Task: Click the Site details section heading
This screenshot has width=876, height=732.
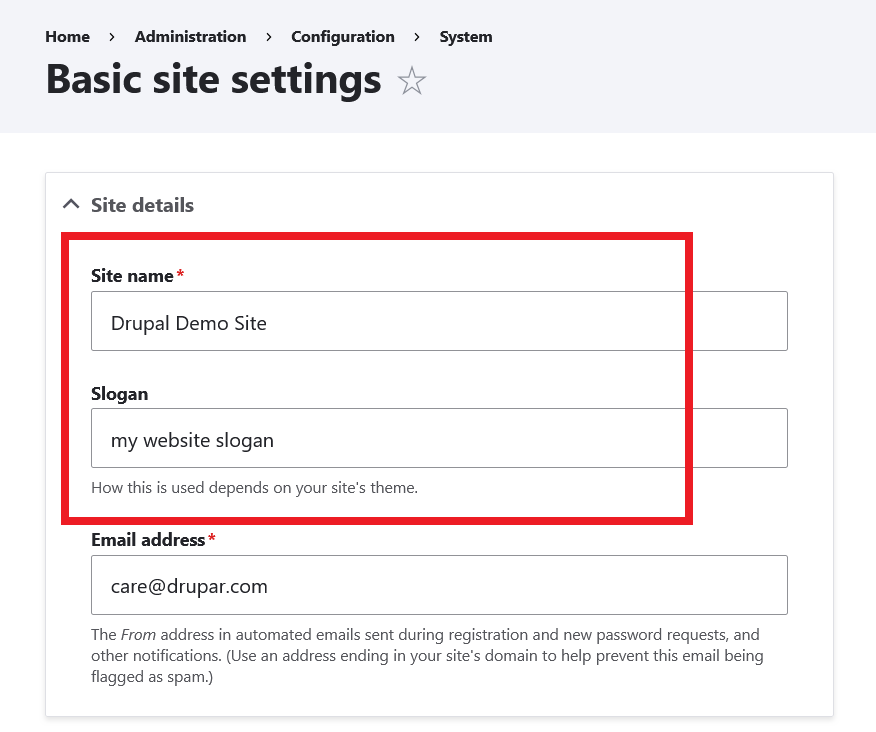Action: [x=140, y=204]
